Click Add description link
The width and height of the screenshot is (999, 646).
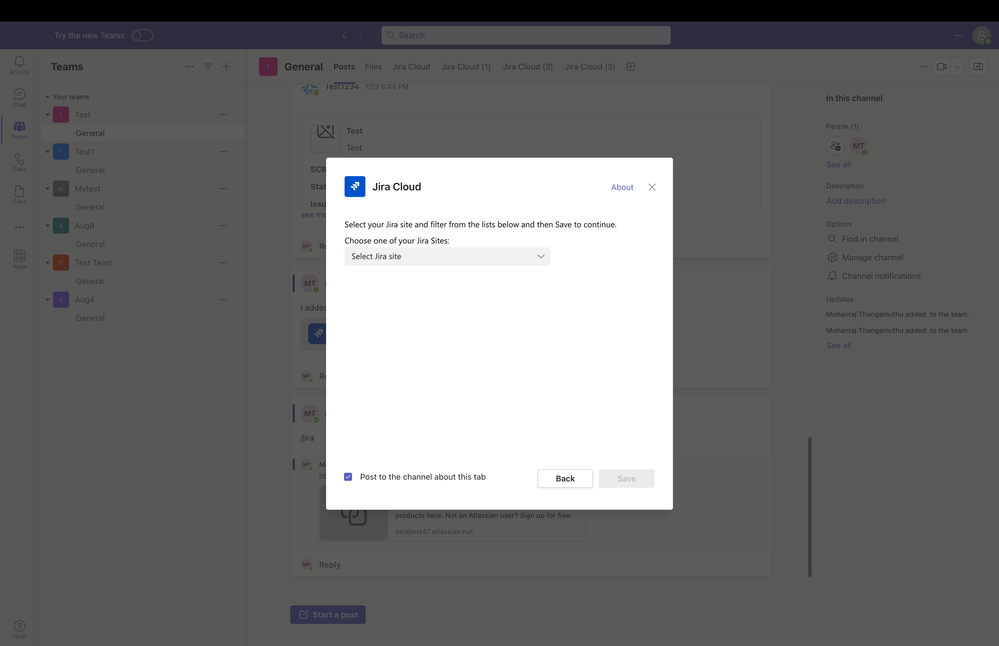click(x=856, y=201)
